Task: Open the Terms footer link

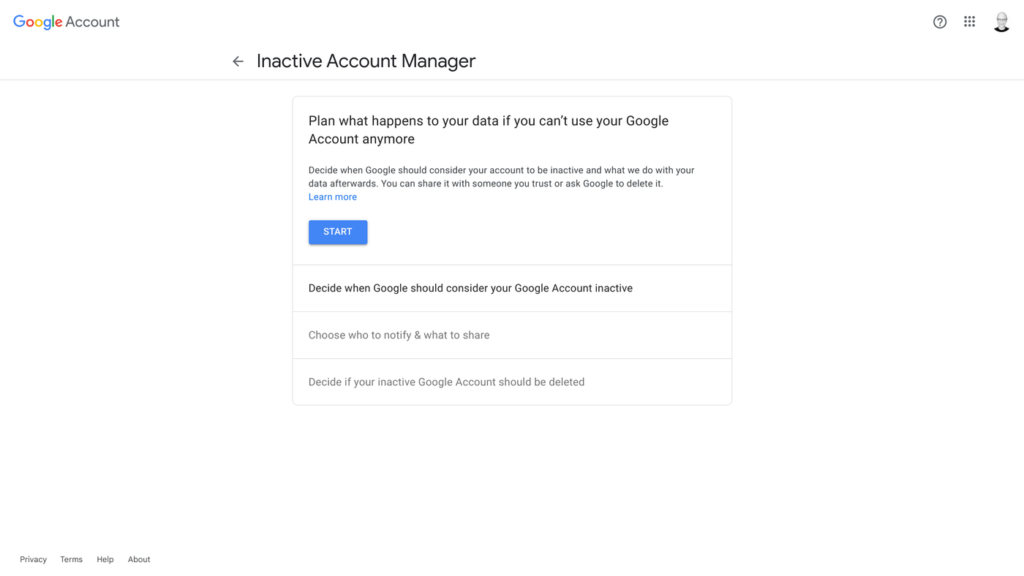Action: pyautogui.click(x=70, y=559)
